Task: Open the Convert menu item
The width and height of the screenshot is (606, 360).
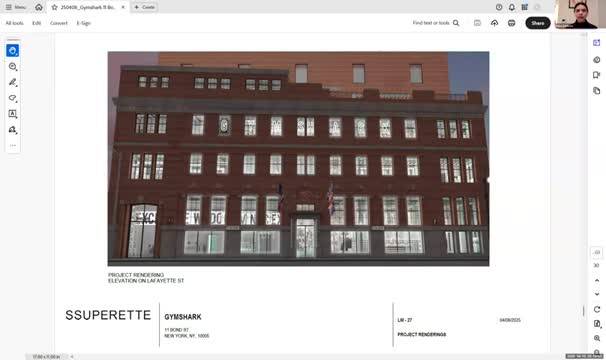Action: tap(59, 23)
